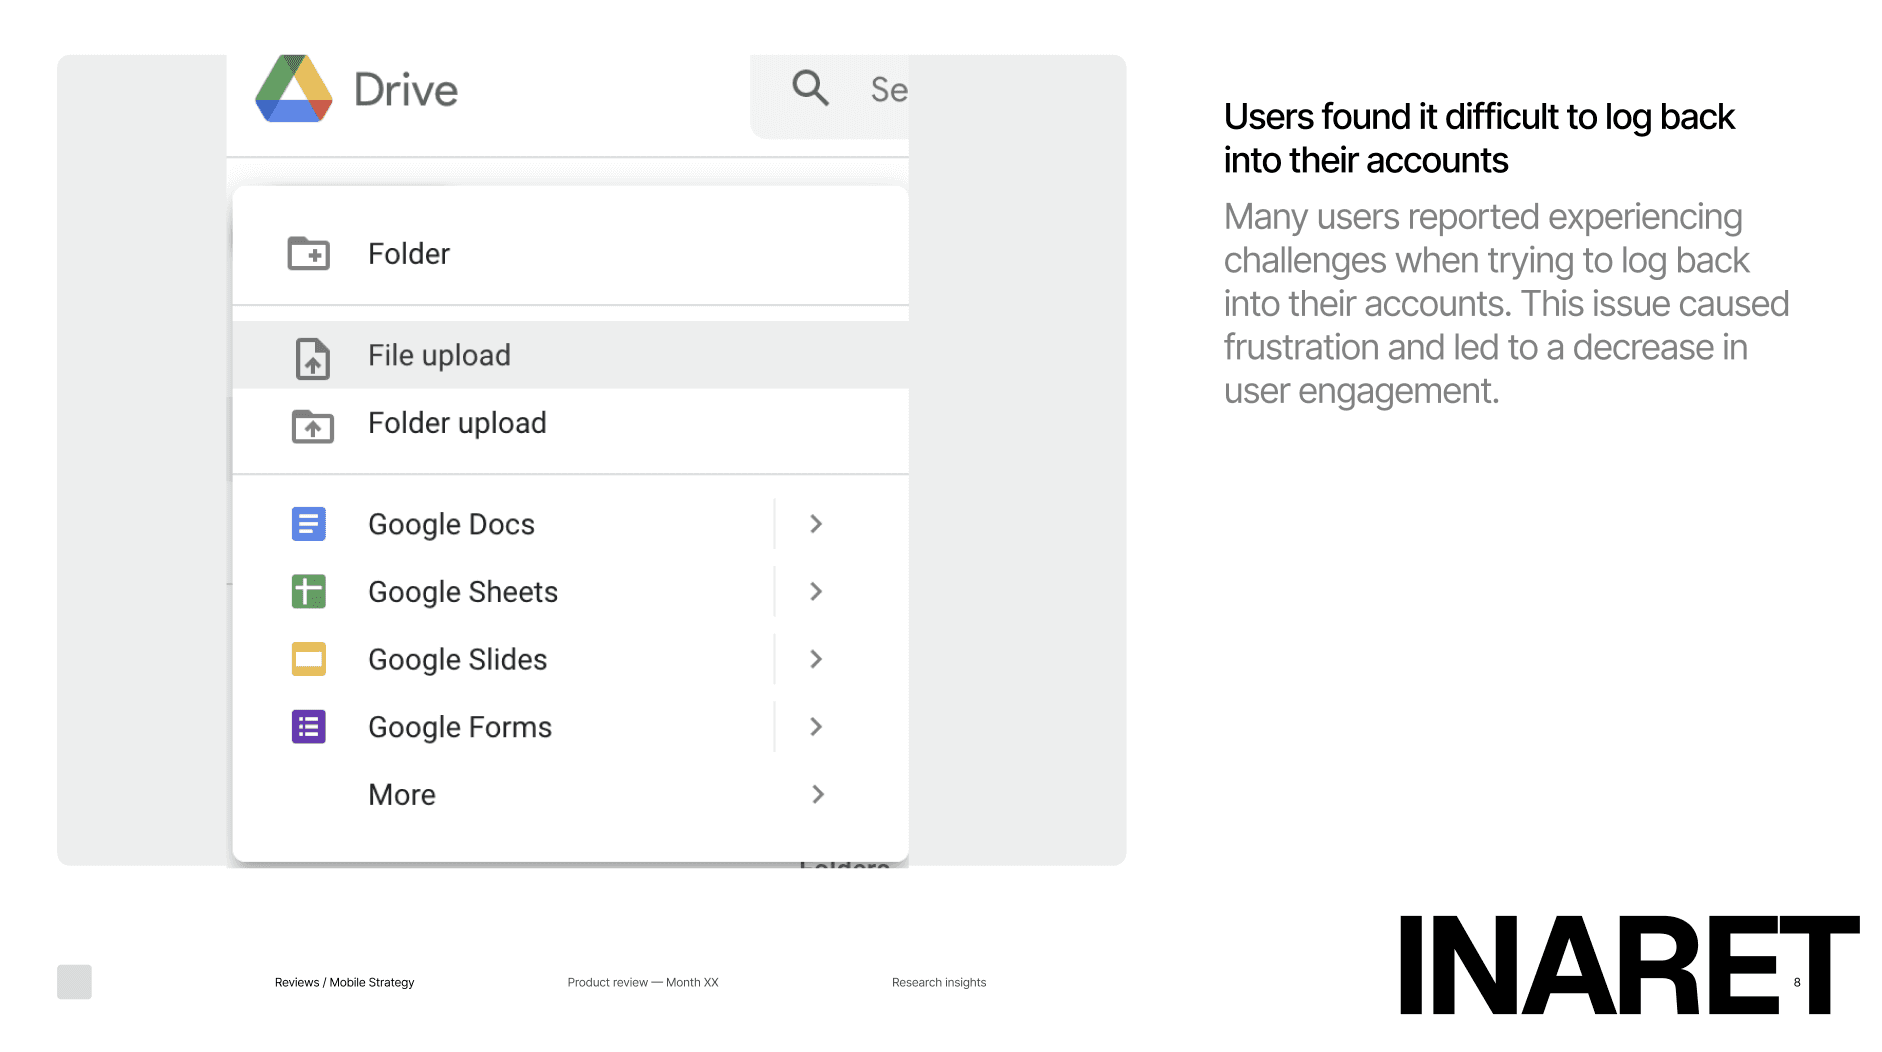
Task: Click the purple Google Forms icon
Action: [309, 727]
